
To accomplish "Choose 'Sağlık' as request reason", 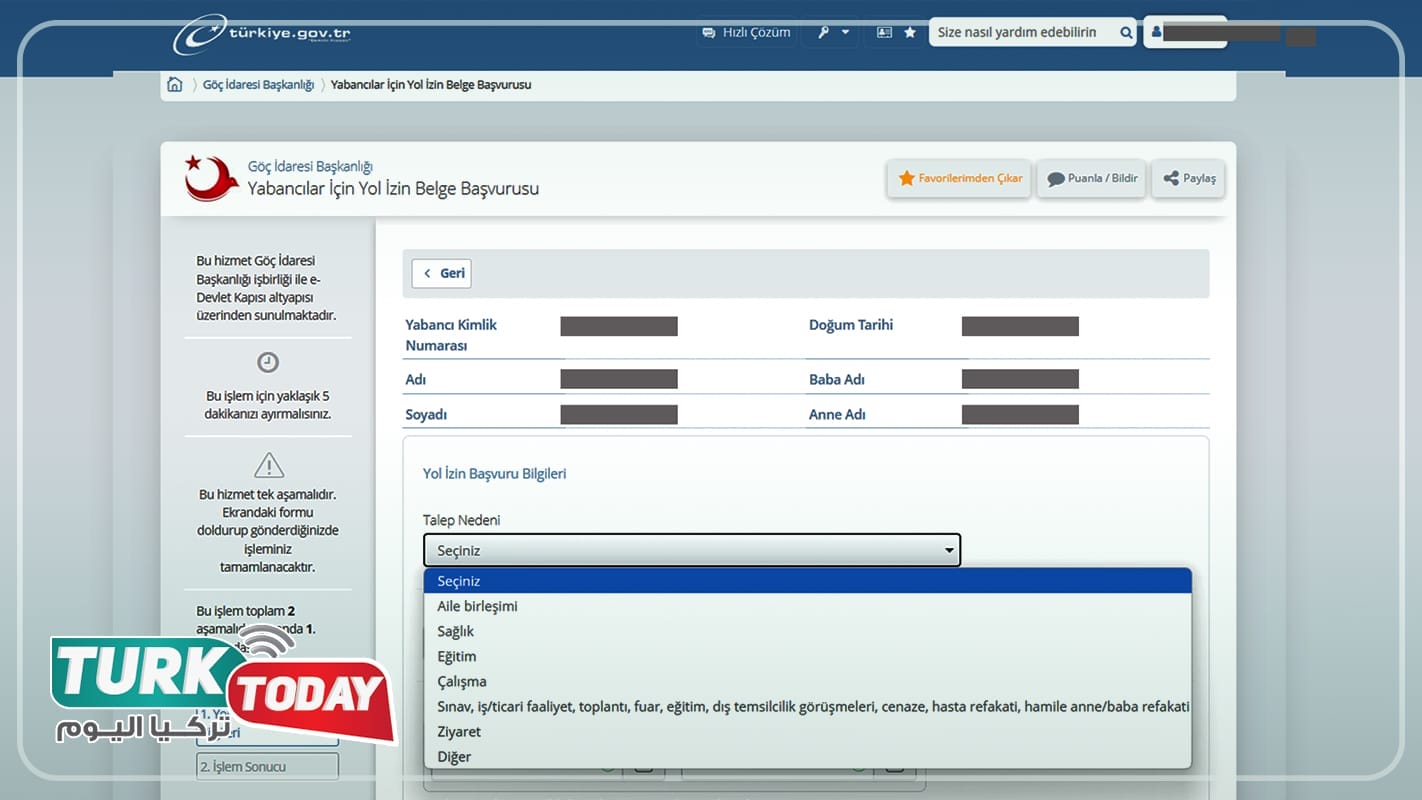I will click(x=455, y=631).
